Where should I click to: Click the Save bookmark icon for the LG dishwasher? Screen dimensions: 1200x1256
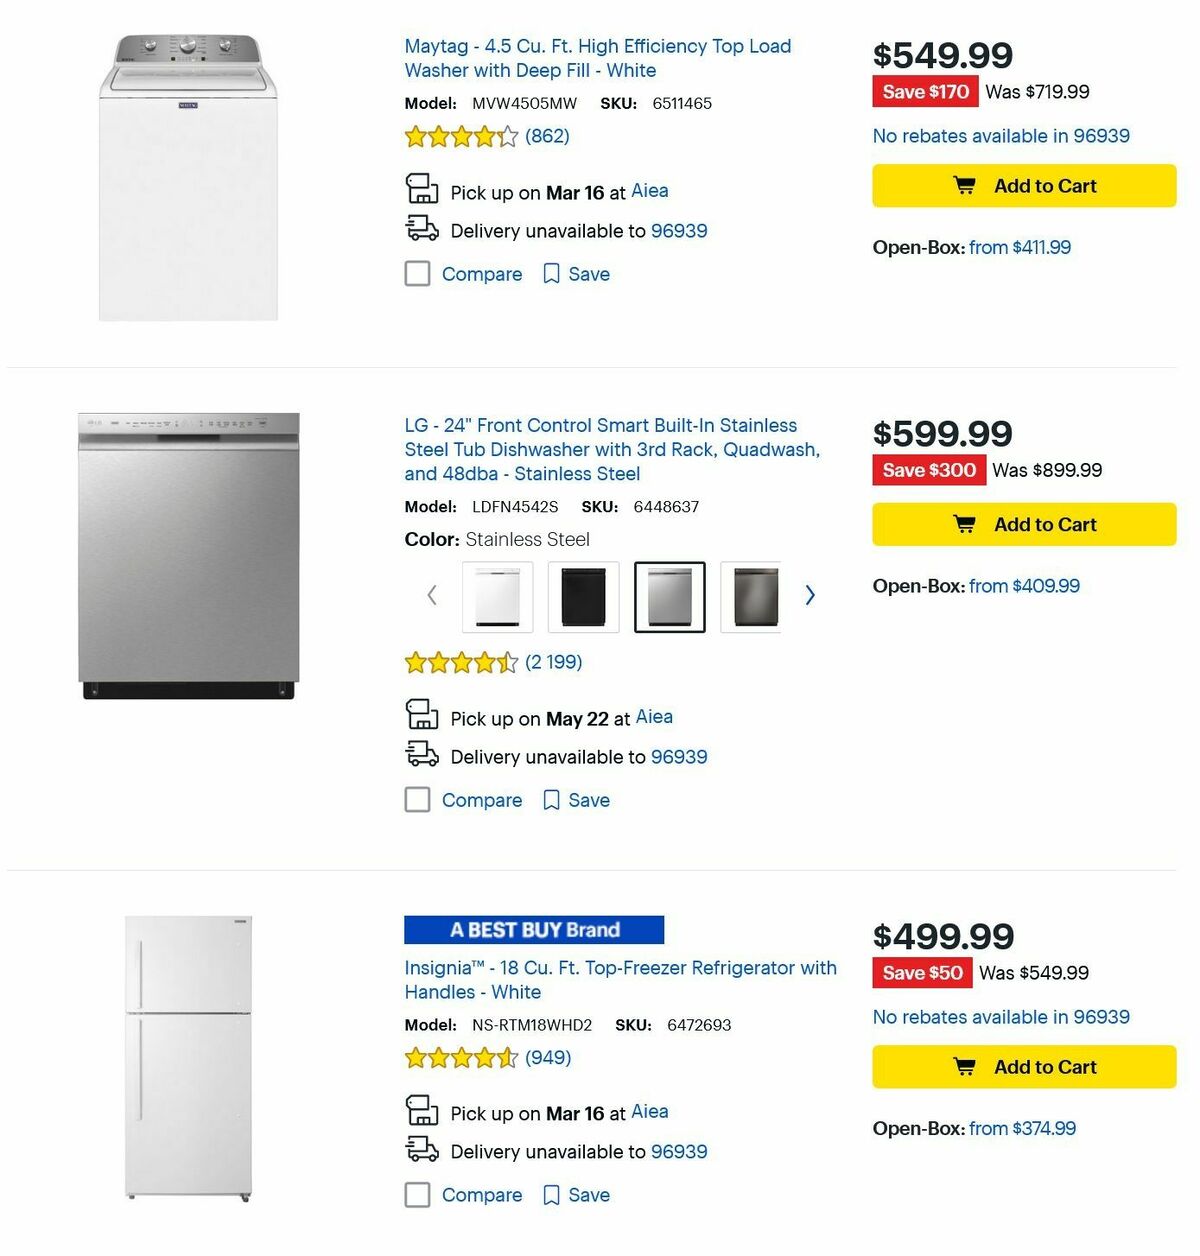coord(552,800)
